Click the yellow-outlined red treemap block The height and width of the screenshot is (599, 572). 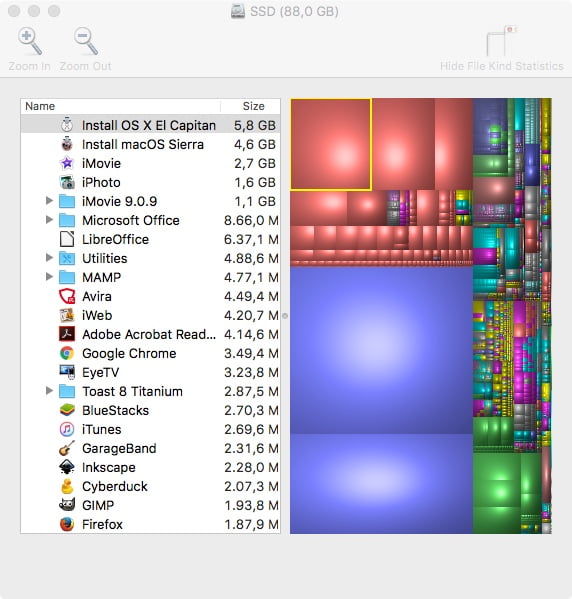pos(331,144)
